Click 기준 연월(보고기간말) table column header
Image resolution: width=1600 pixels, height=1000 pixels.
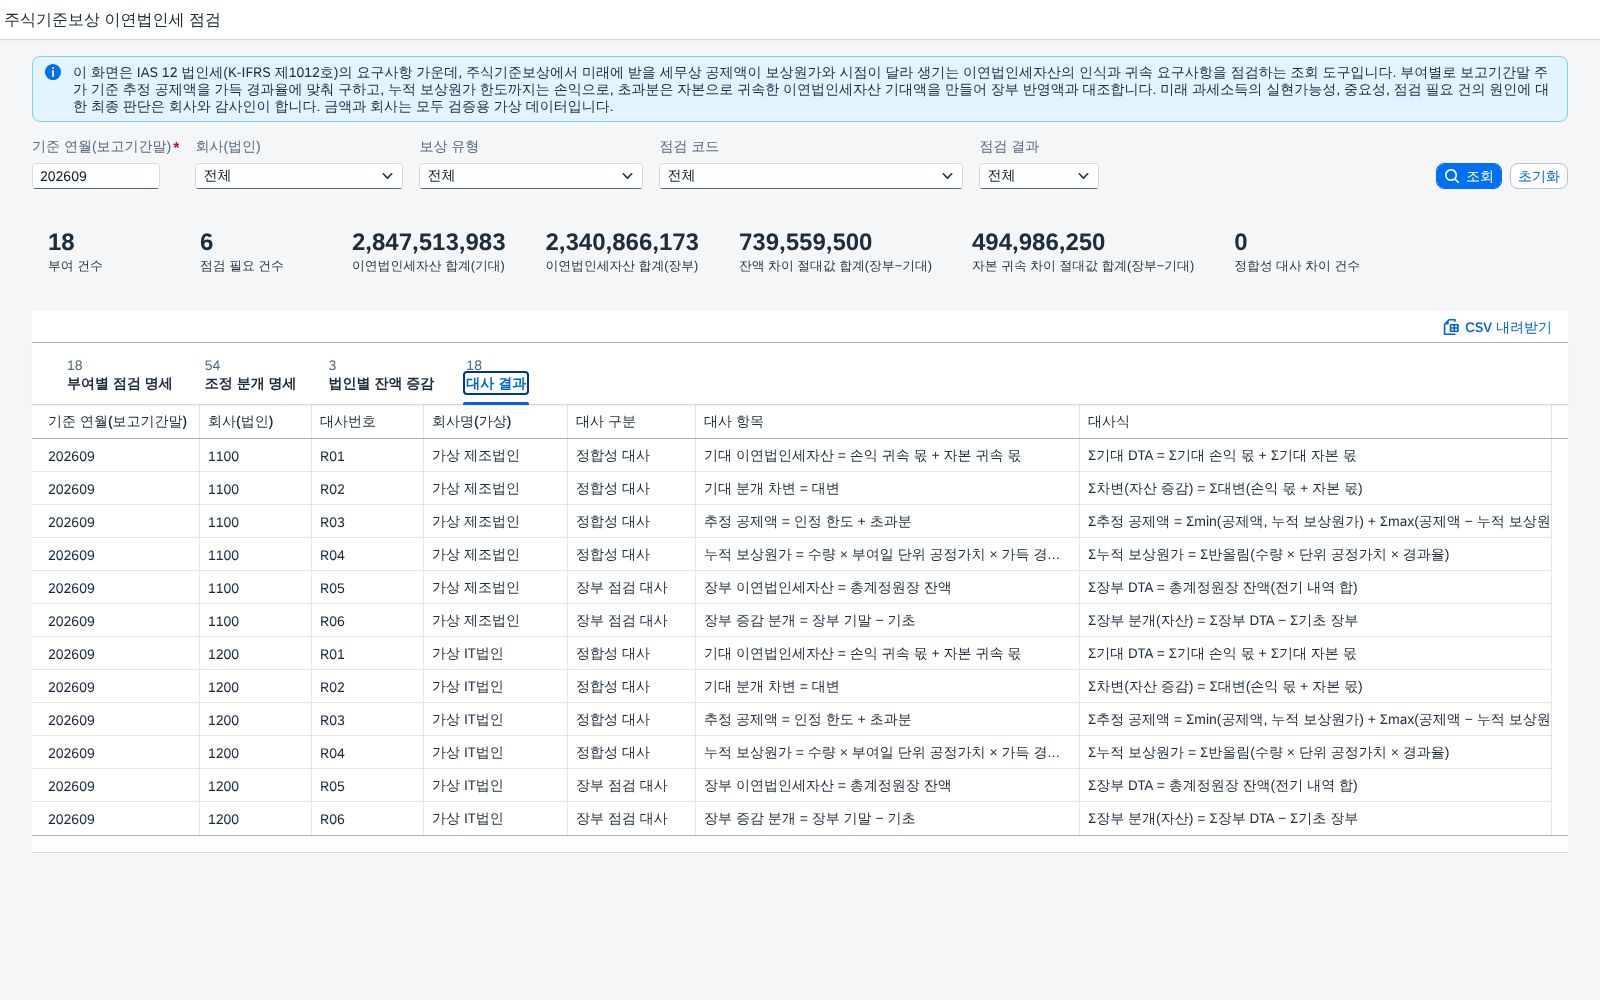(x=117, y=422)
